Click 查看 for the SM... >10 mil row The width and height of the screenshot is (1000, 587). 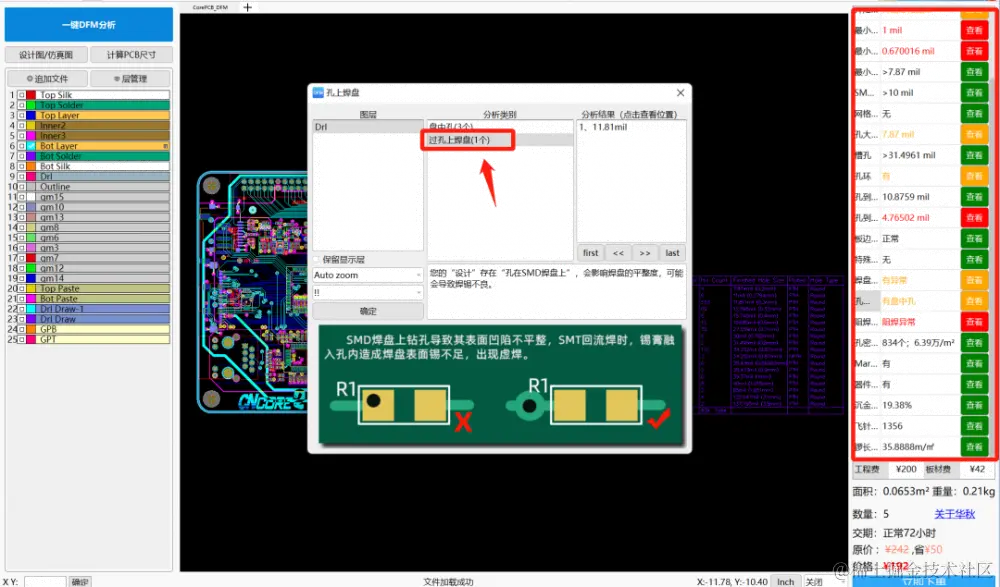(x=974, y=93)
